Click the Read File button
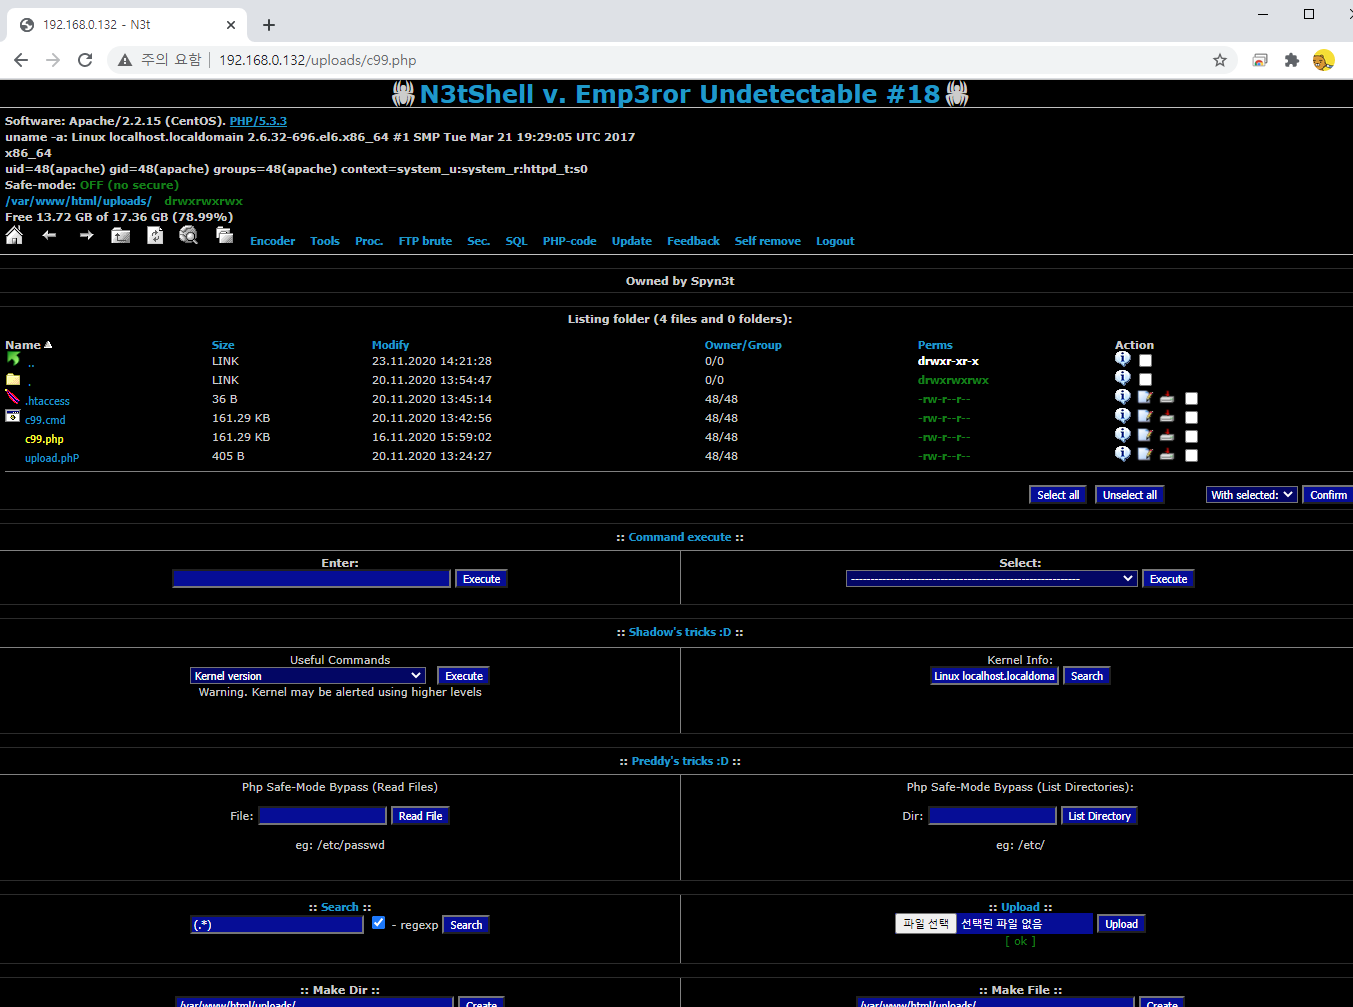Viewport: 1353px width, 1007px height. (x=420, y=816)
